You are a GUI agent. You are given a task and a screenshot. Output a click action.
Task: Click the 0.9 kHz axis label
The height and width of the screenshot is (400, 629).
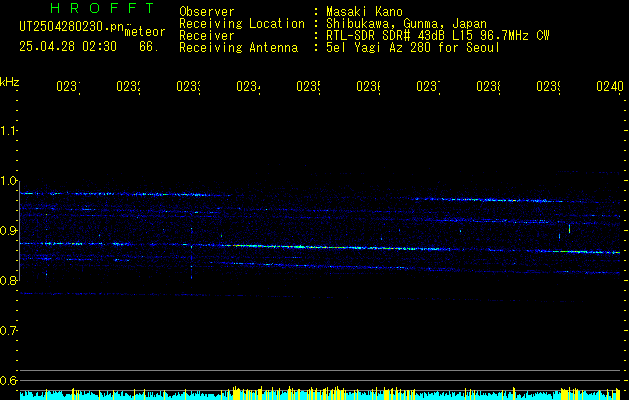click(x=8, y=231)
